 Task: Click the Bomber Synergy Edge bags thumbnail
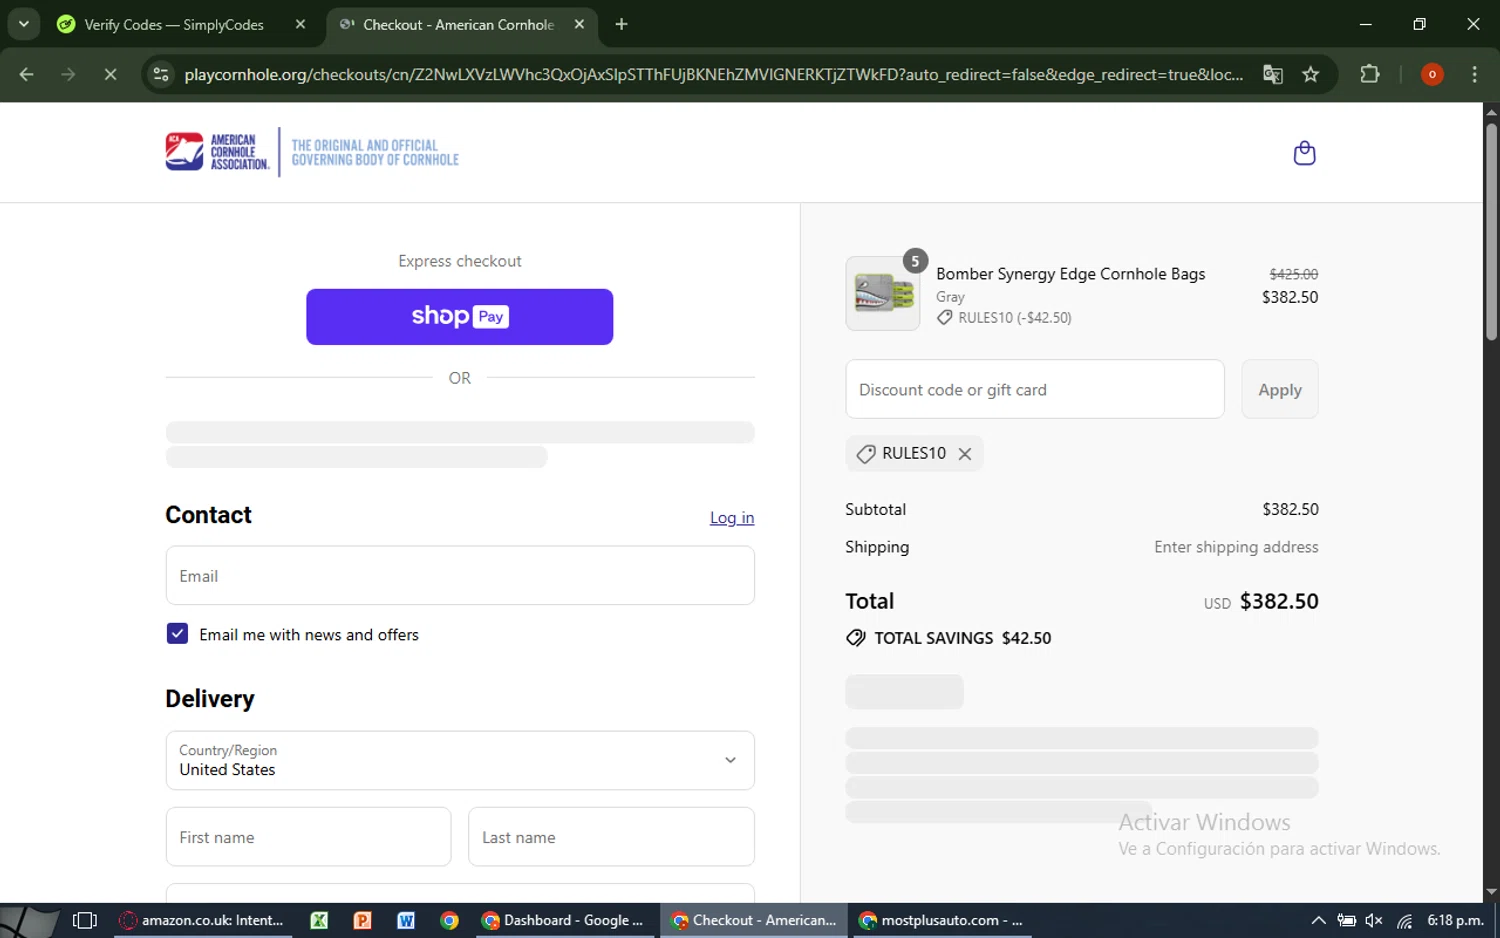point(883,293)
